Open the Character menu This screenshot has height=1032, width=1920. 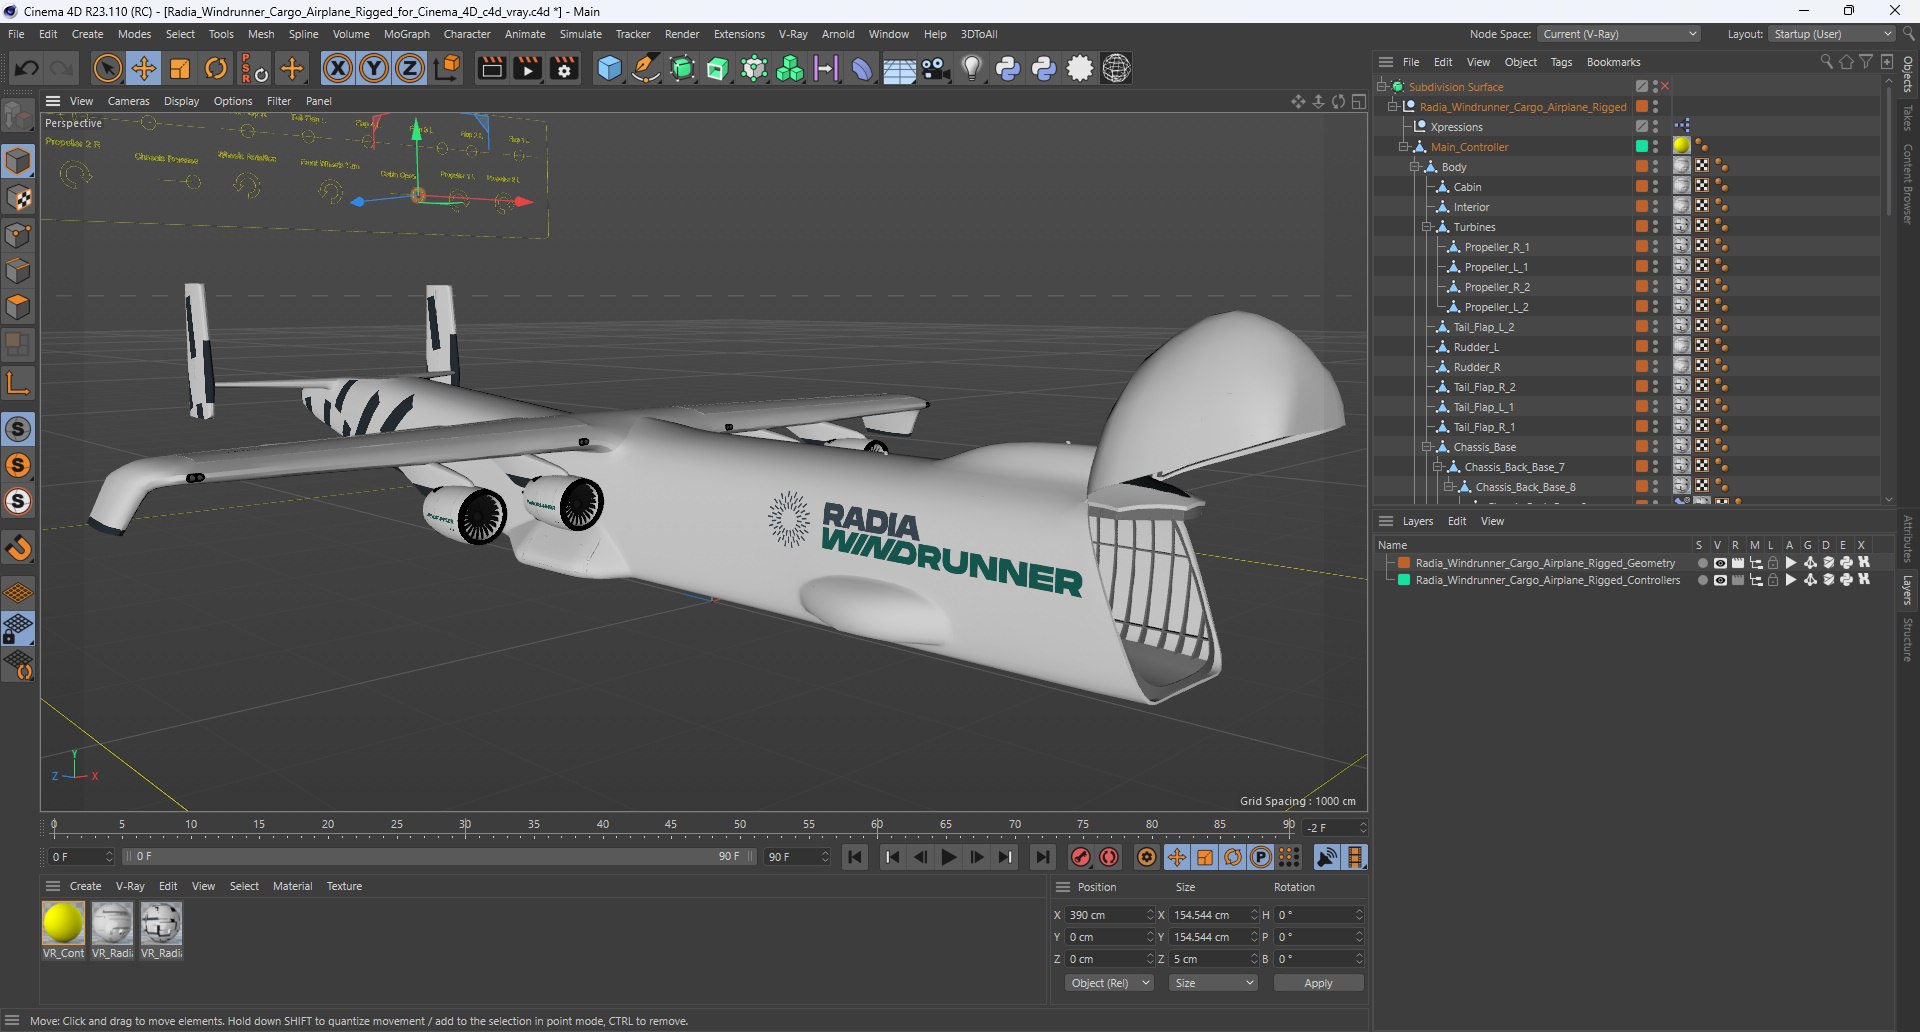coord(467,34)
